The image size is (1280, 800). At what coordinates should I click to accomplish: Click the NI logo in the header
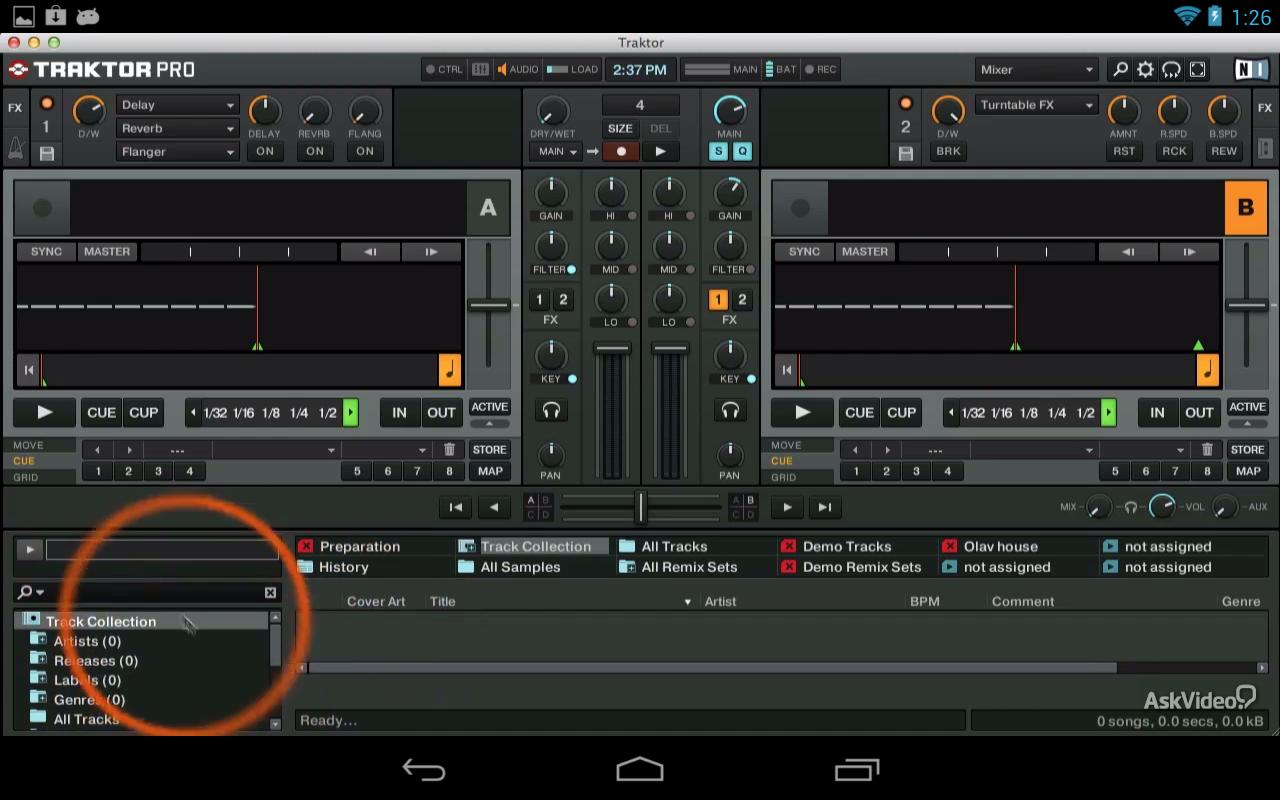tap(1251, 69)
